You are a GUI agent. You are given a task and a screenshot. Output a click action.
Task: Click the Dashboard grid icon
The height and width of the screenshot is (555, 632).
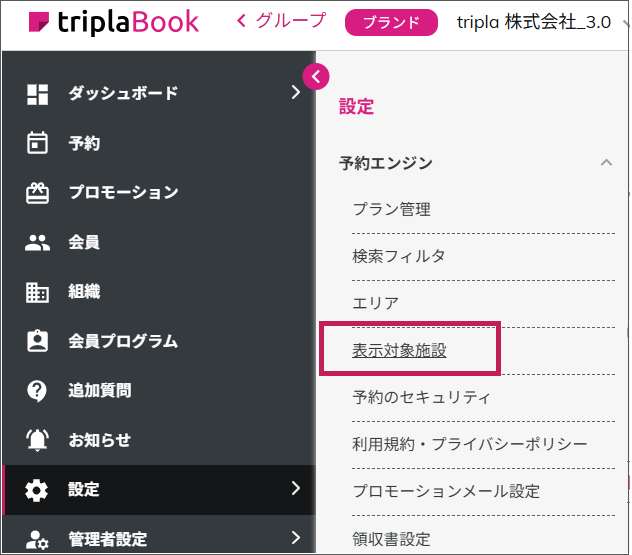37,94
